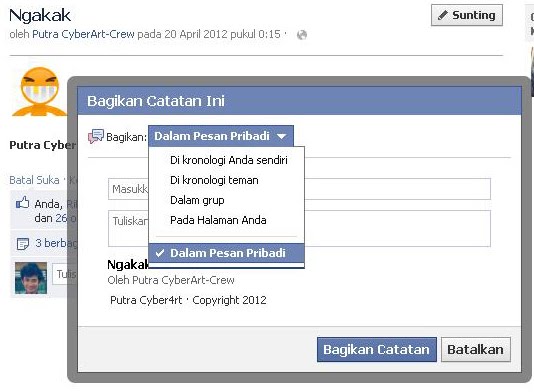Viewport: 534px width, 392px height.
Task: Click Batal Suka unlike link
Action: point(34,180)
